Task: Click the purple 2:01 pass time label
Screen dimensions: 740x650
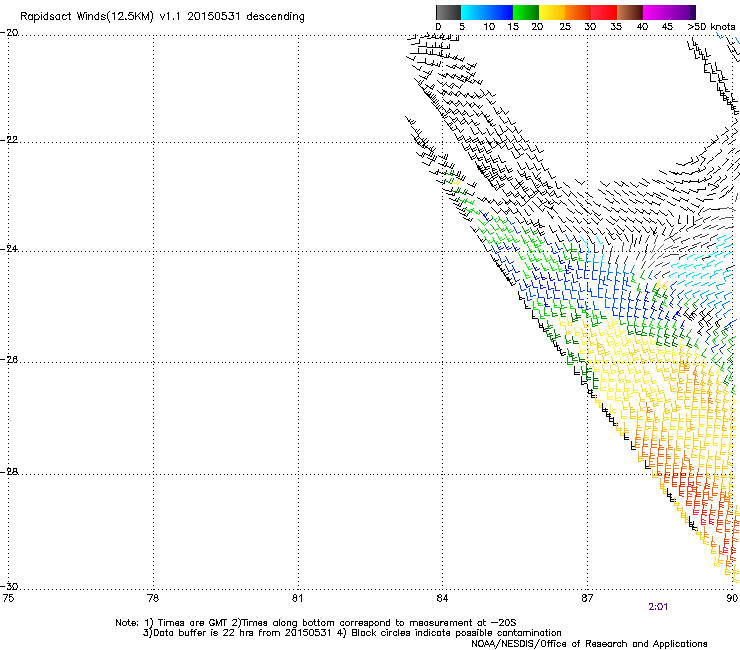Action: tap(658, 607)
